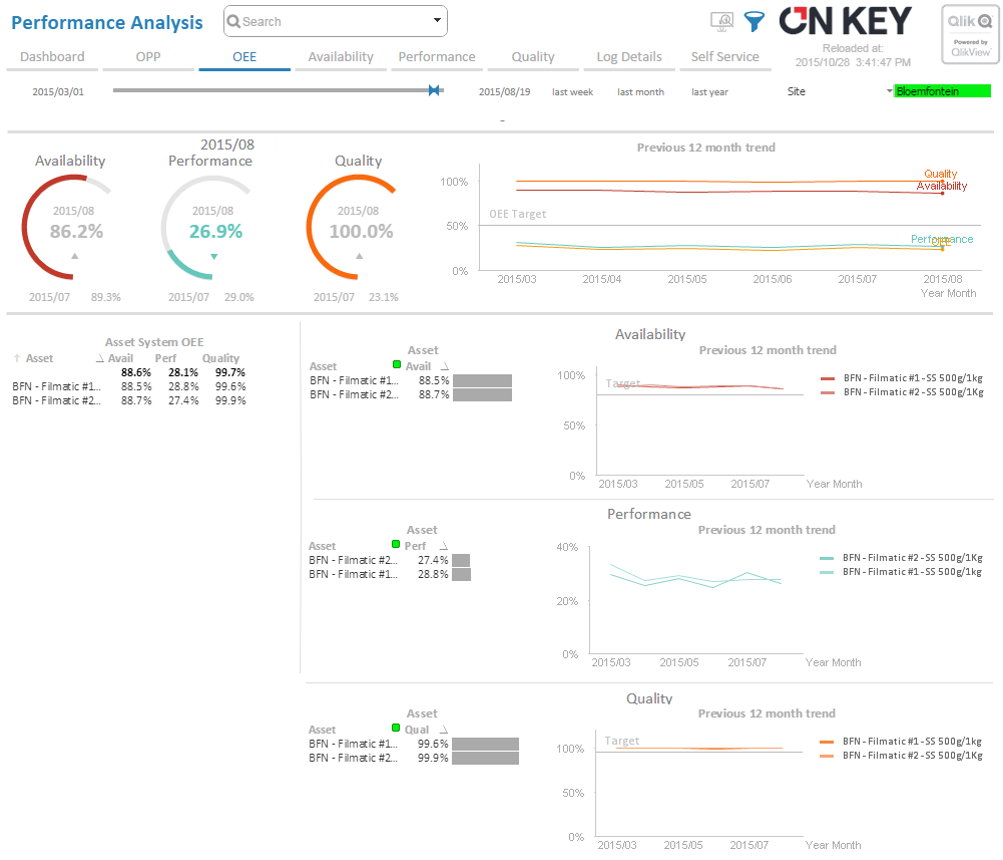The image size is (1003, 860).
Task: Click Performance legend swatch for Filmatic #1
Action: click(x=826, y=573)
